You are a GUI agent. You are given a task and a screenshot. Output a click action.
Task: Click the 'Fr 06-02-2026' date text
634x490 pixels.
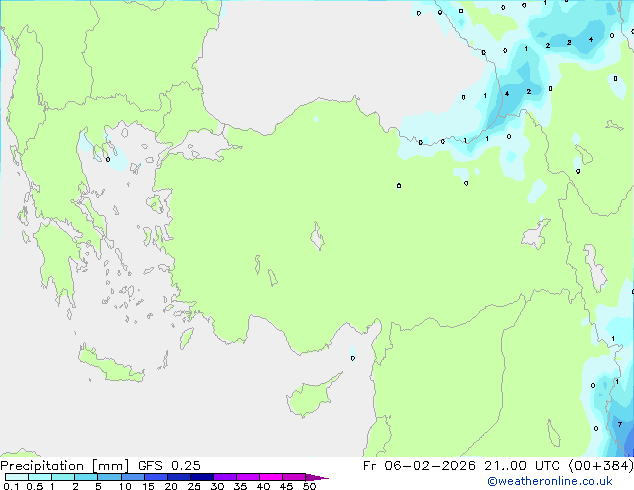(x=419, y=466)
